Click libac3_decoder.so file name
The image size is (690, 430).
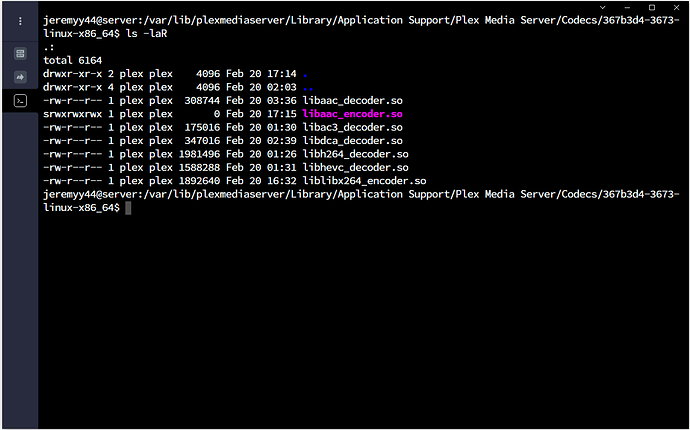(352, 127)
